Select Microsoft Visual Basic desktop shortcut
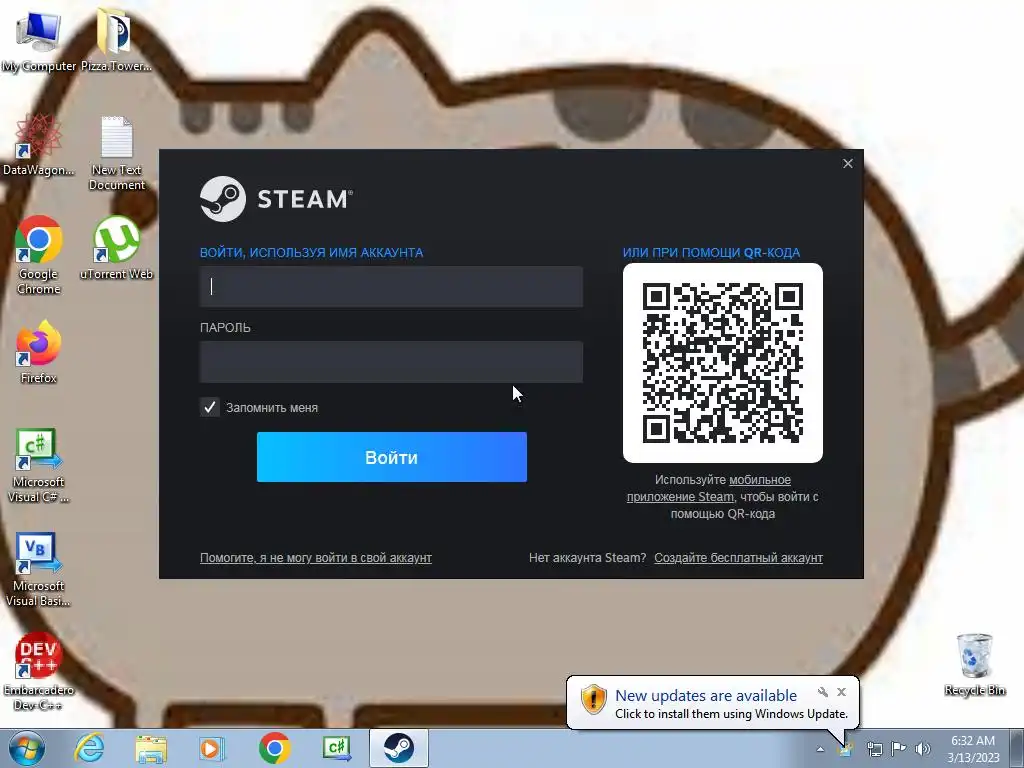The height and width of the screenshot is (768, 1024). click(x=39, y=569)
